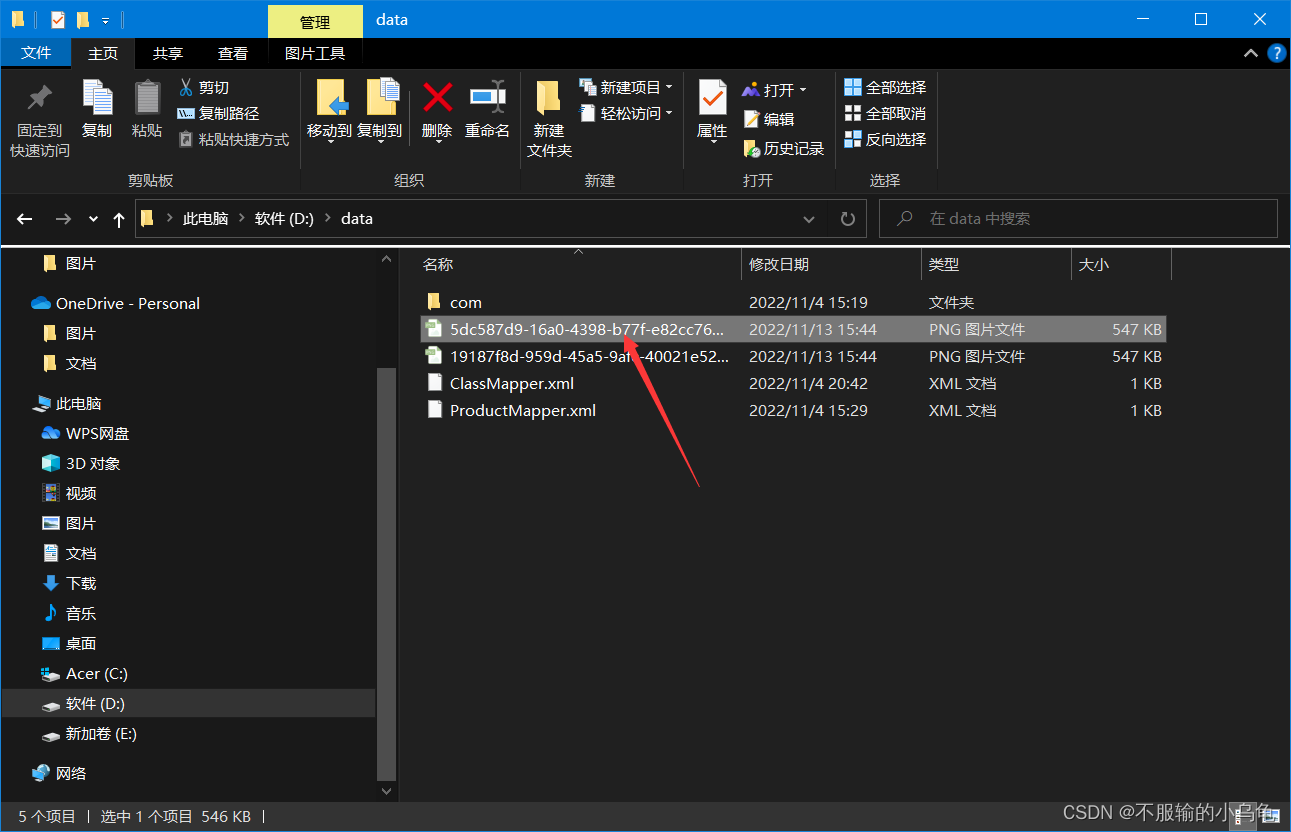Select PNG file starting with 19187f8d
1291x832 pixels.
click(x=792, y=356)
